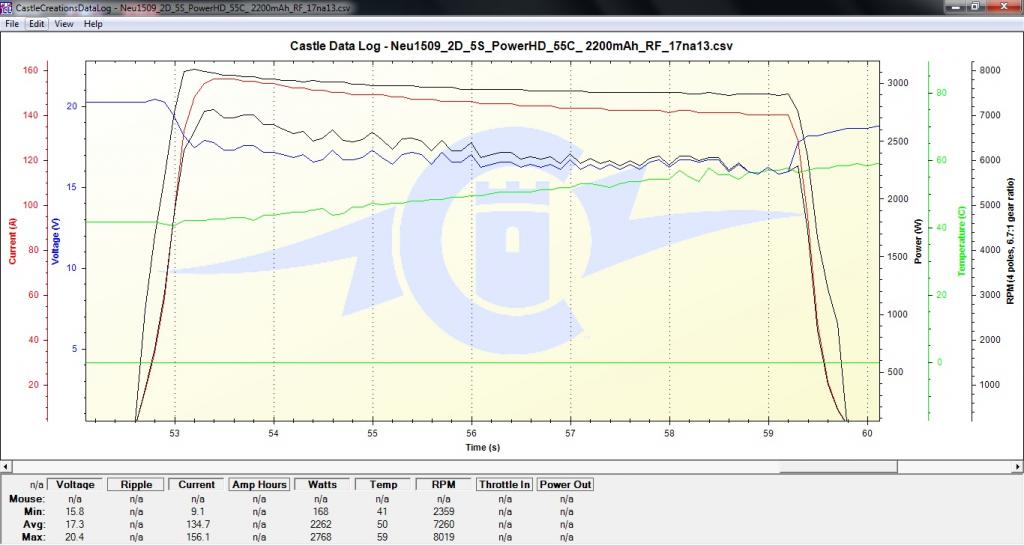This screenshot has width=1024, height=545.
Task: Toggle the Amp Hours column button
Action: click(258, 485)
